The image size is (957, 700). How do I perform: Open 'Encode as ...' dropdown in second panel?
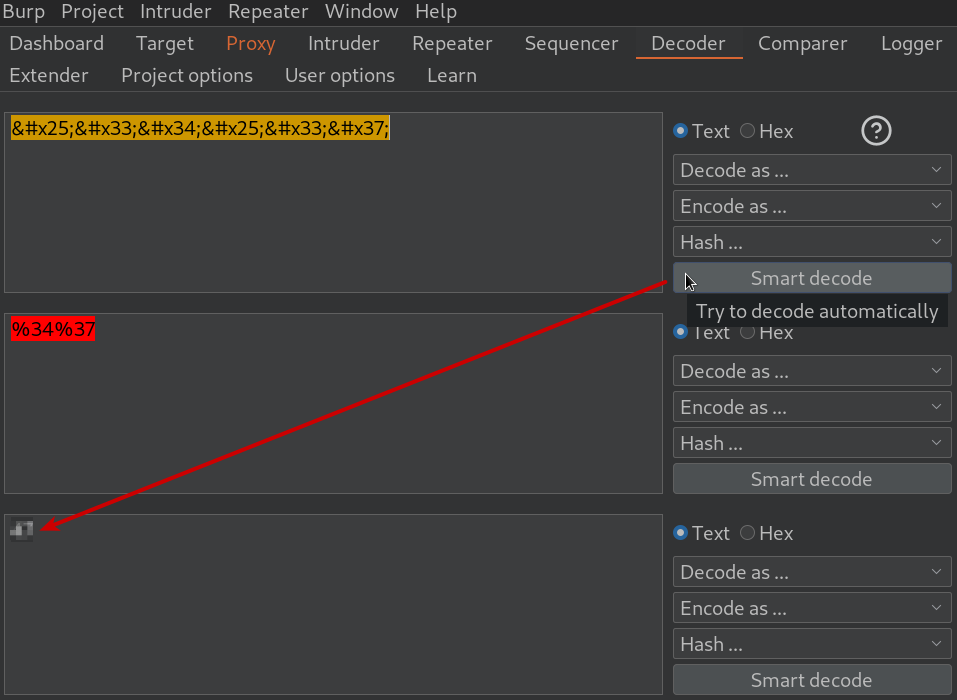pyautogui.click(x=812, y=406)
